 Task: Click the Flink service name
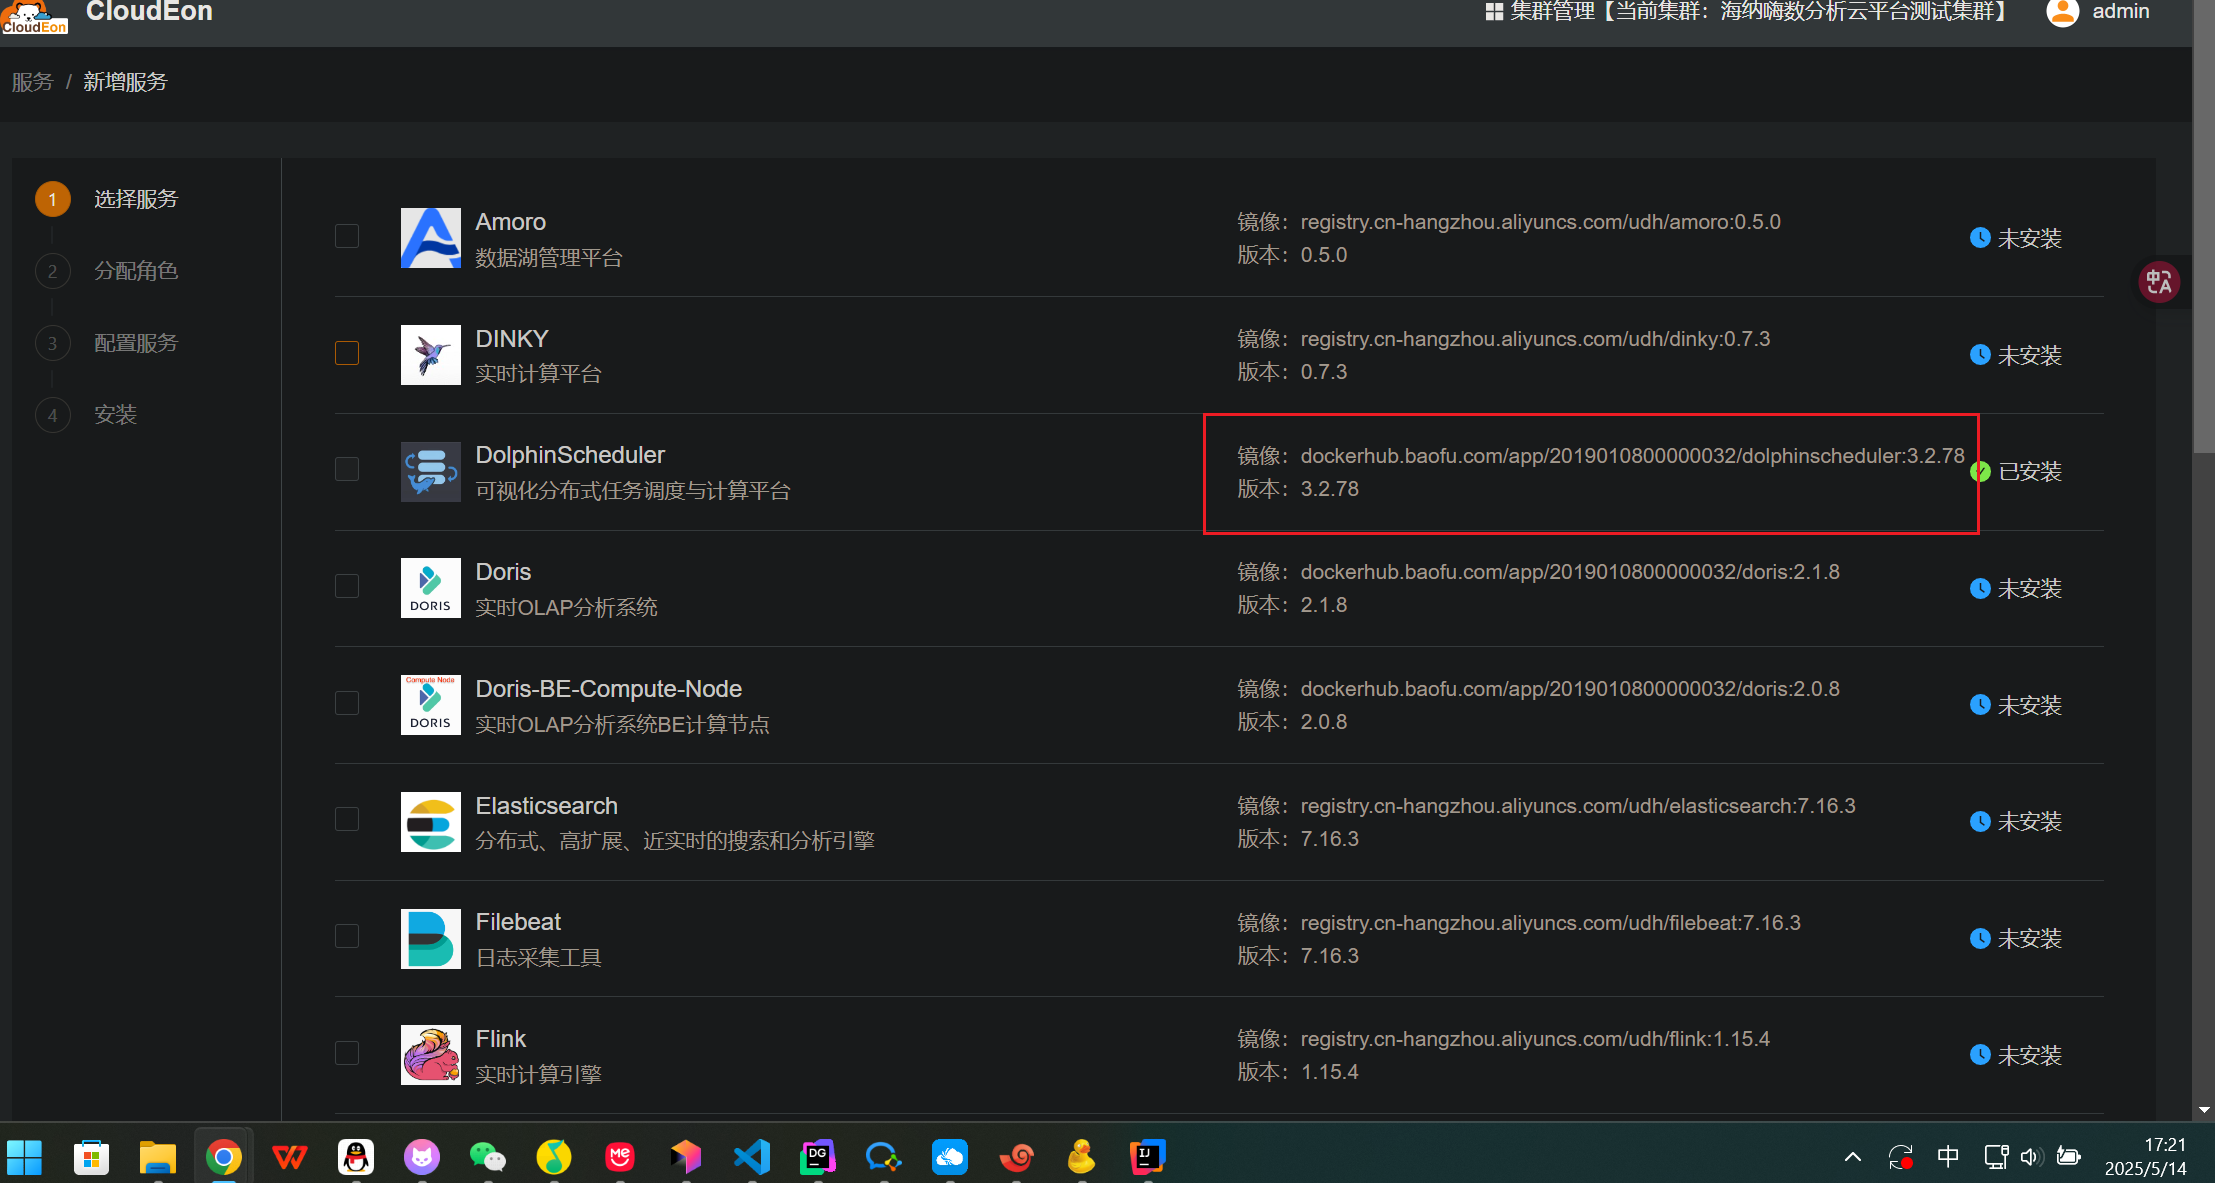pos(501,1039)
